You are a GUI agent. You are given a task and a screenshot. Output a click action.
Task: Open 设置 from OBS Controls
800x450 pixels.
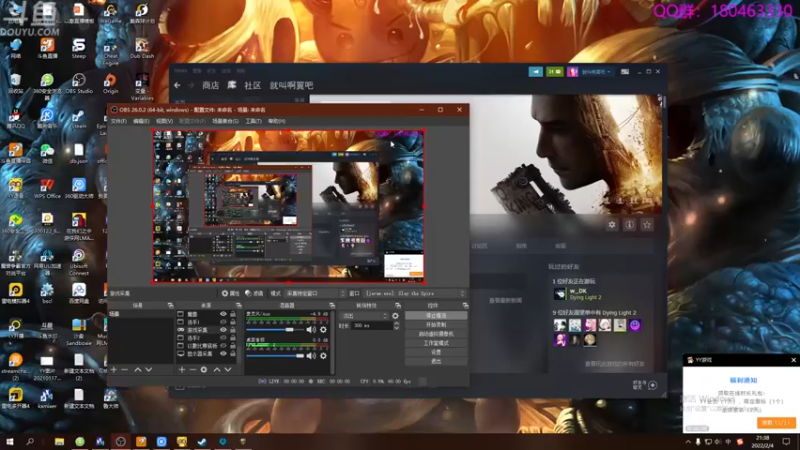tap(436, 352)
